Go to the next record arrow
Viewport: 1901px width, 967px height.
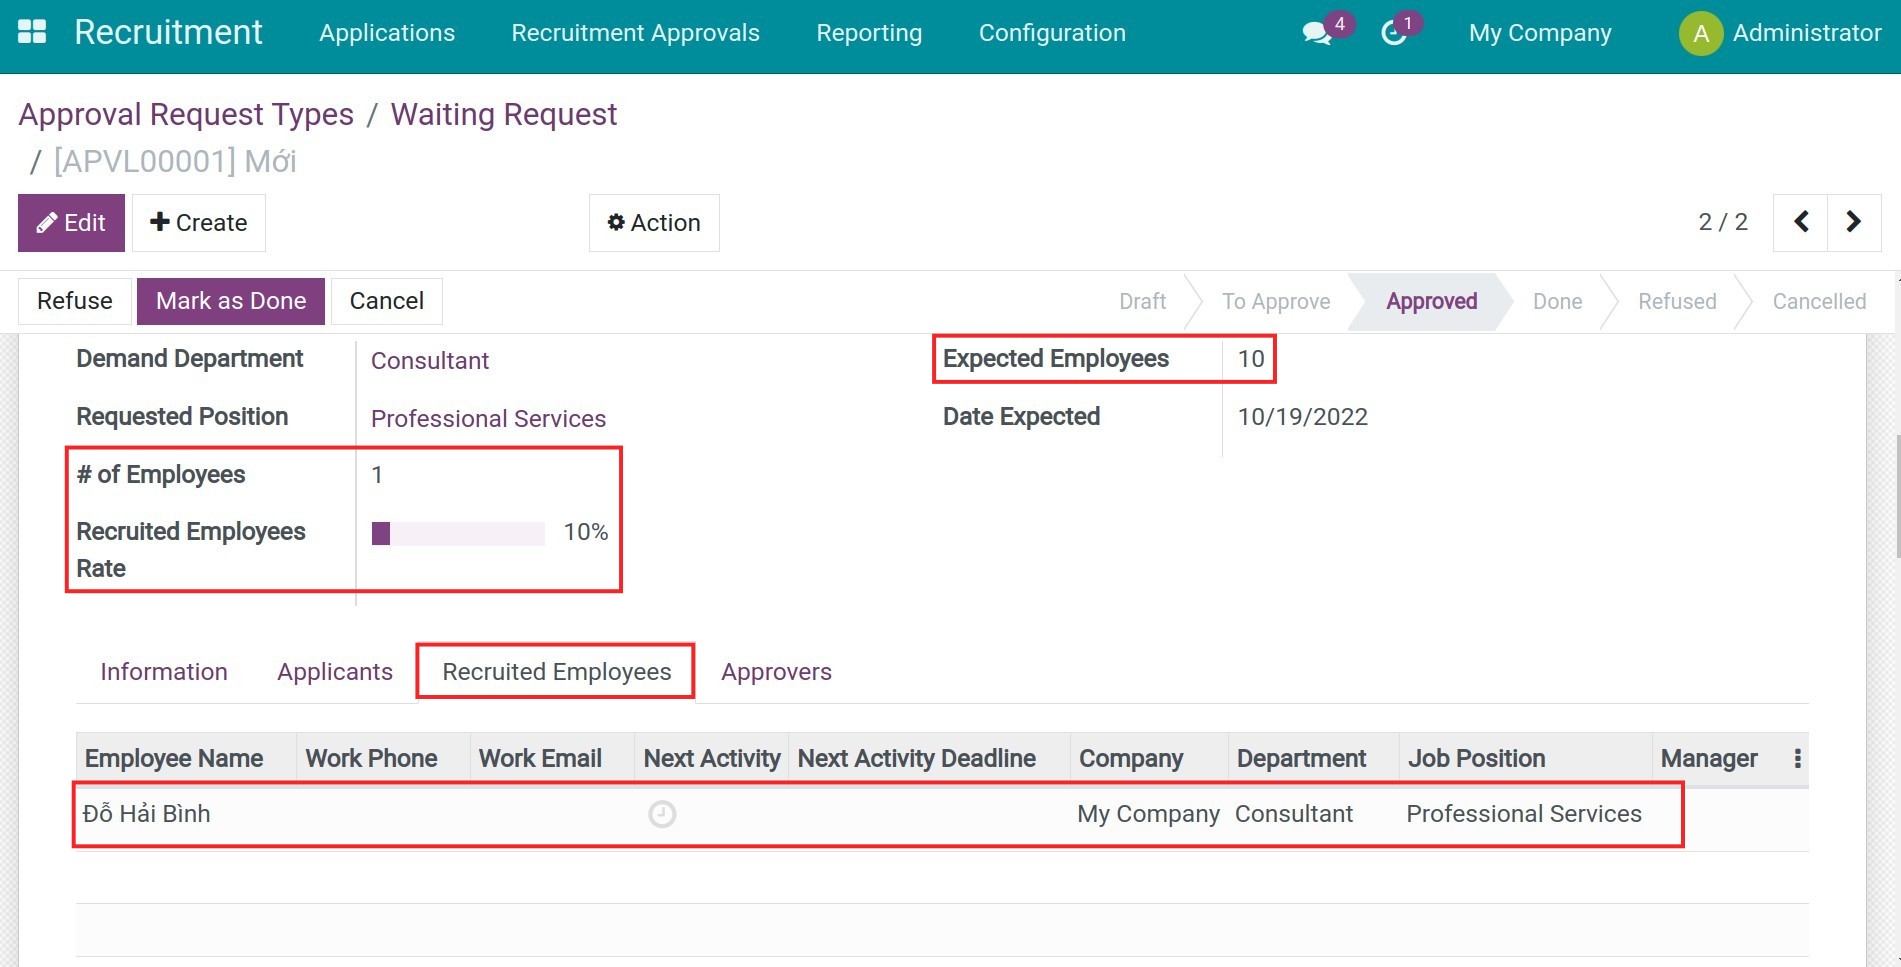1853,222
